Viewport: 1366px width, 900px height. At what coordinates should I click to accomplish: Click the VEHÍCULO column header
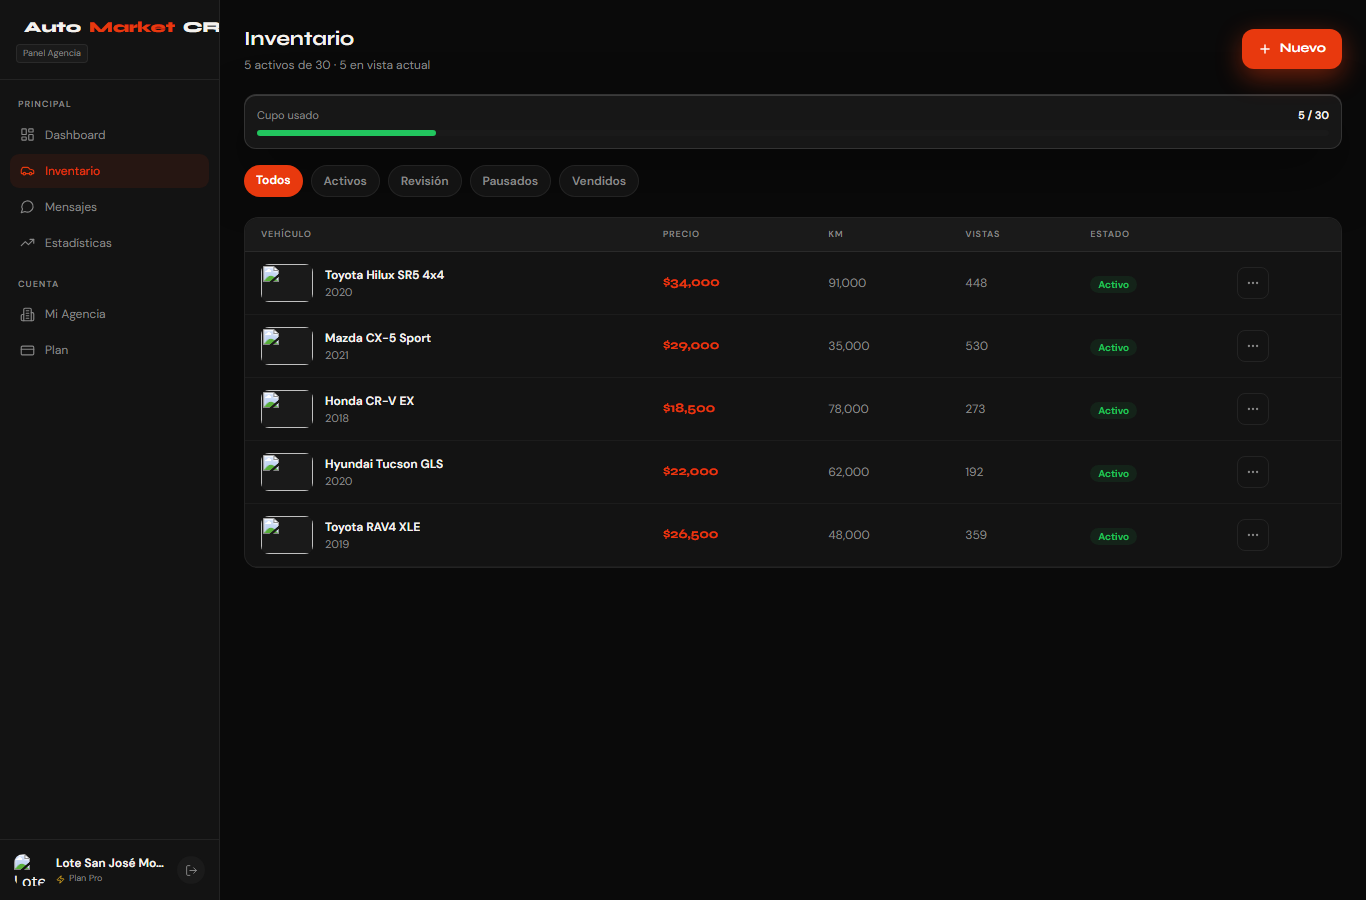tap(286, 234)
